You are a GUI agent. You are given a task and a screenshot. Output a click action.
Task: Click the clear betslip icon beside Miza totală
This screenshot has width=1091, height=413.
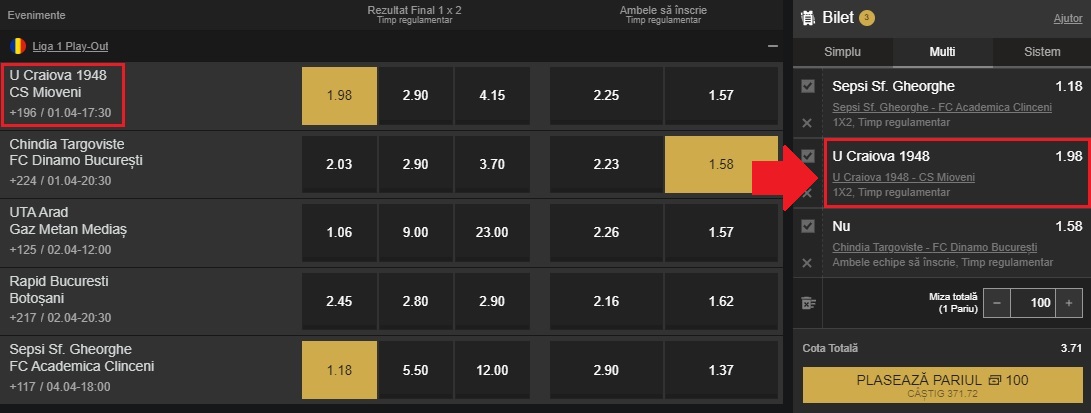coord(808,303)
